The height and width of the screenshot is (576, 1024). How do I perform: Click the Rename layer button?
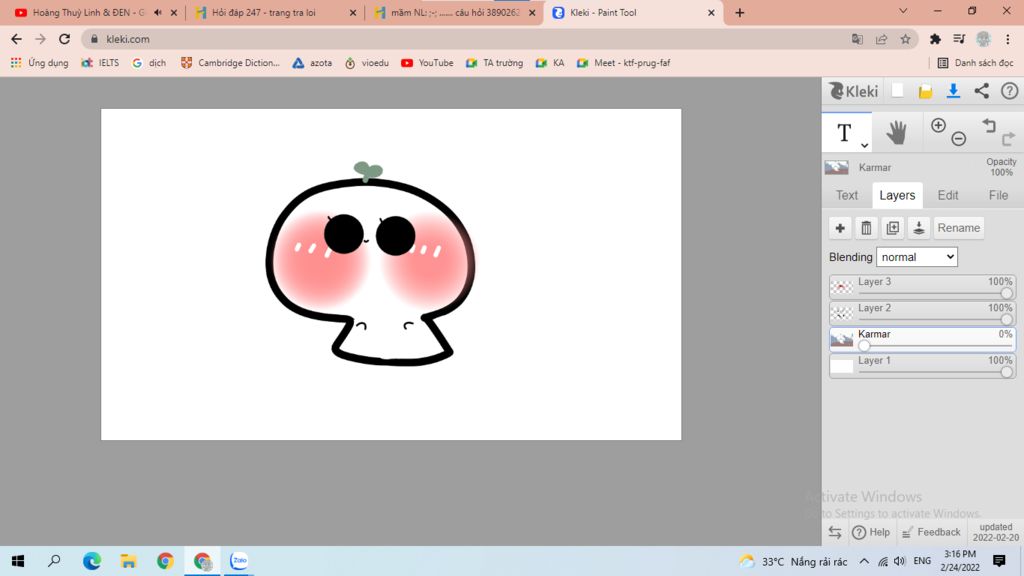coord(959,228)
